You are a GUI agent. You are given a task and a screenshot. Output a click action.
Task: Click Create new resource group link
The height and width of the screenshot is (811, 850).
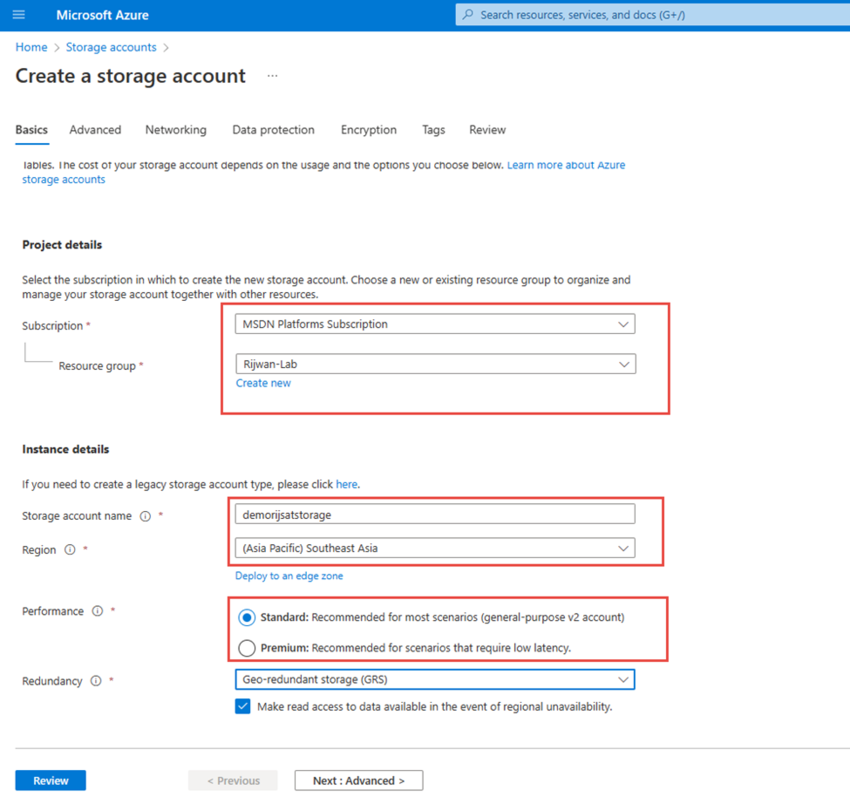[263, 383]
